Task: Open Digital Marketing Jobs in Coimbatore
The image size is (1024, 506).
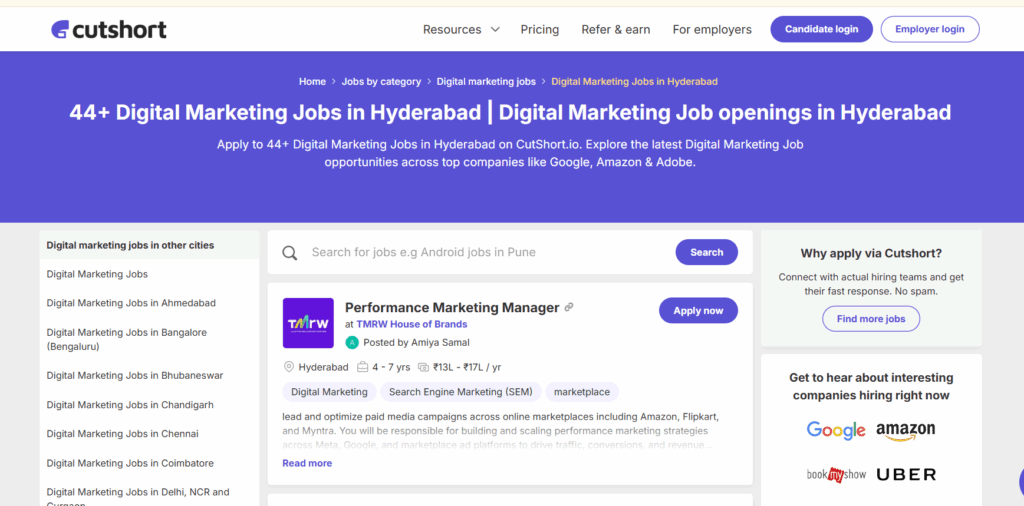Action: (x=130, y=463)
